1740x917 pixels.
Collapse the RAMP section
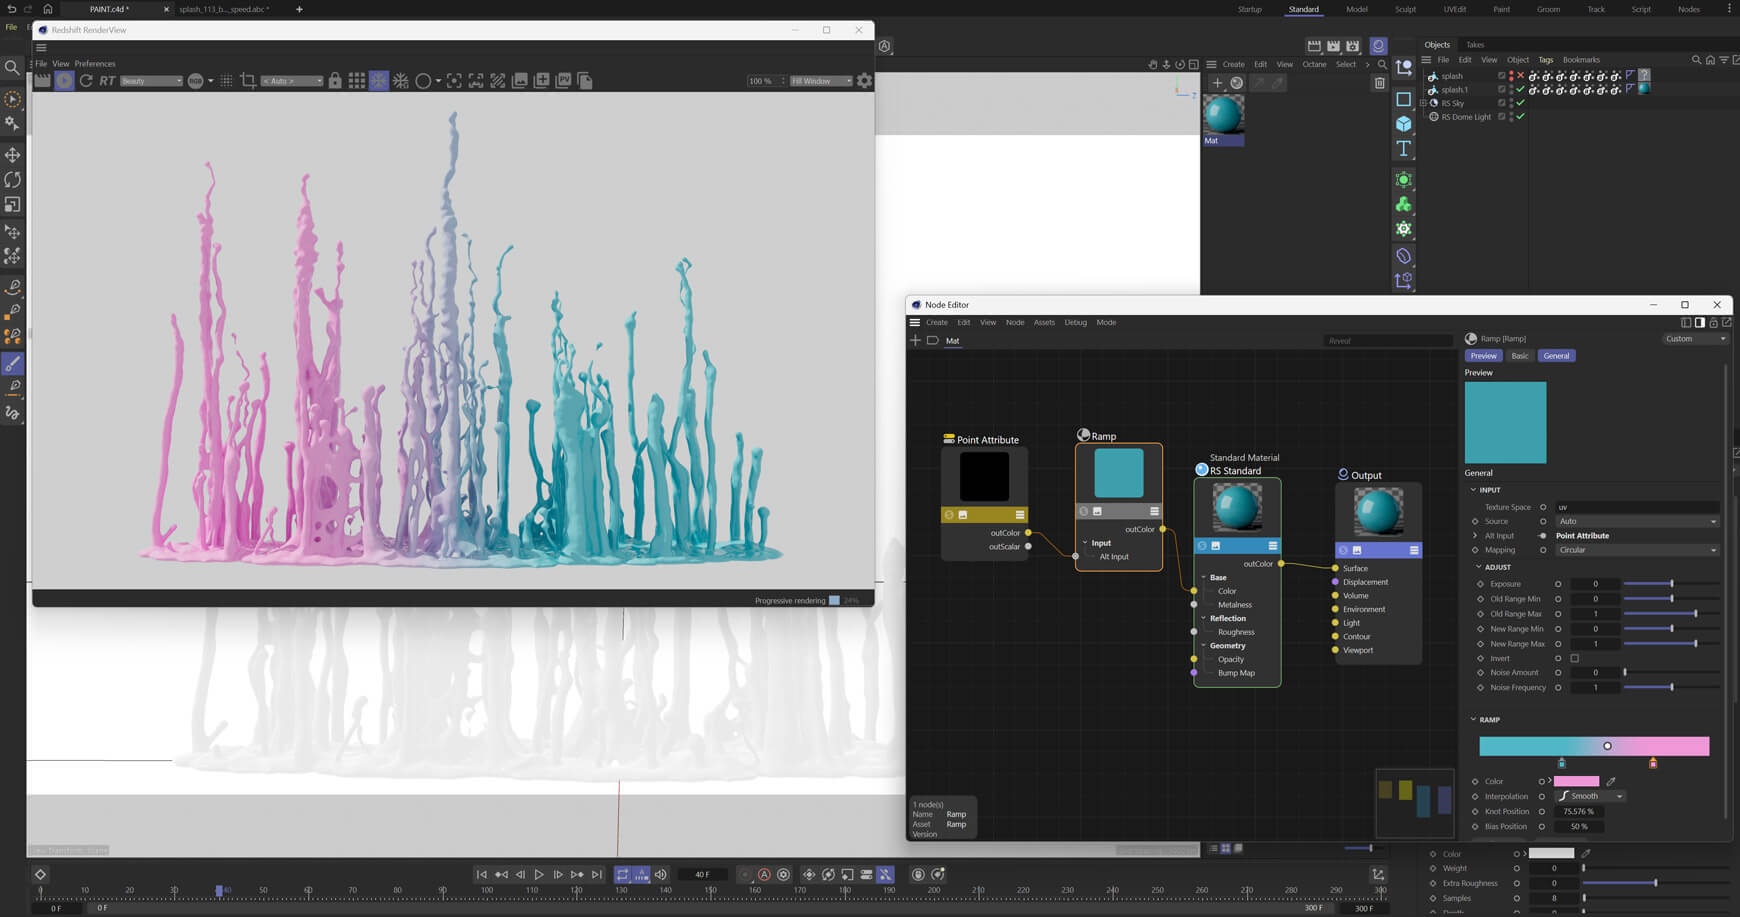click(1474, 719)
